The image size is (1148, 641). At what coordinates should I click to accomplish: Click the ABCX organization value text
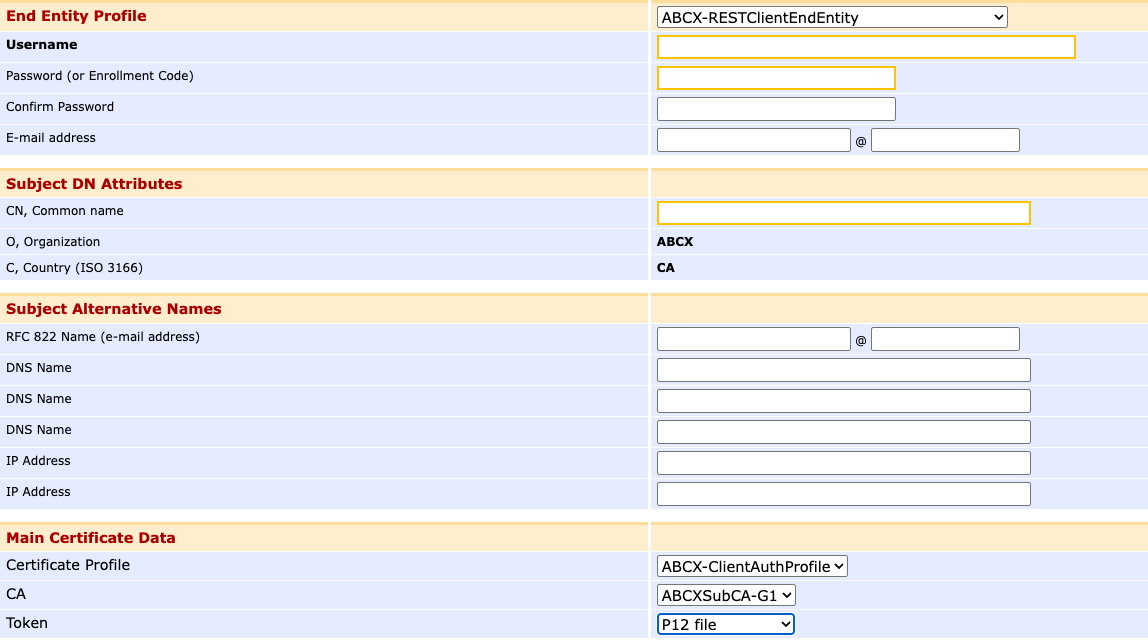pos(675,242)
